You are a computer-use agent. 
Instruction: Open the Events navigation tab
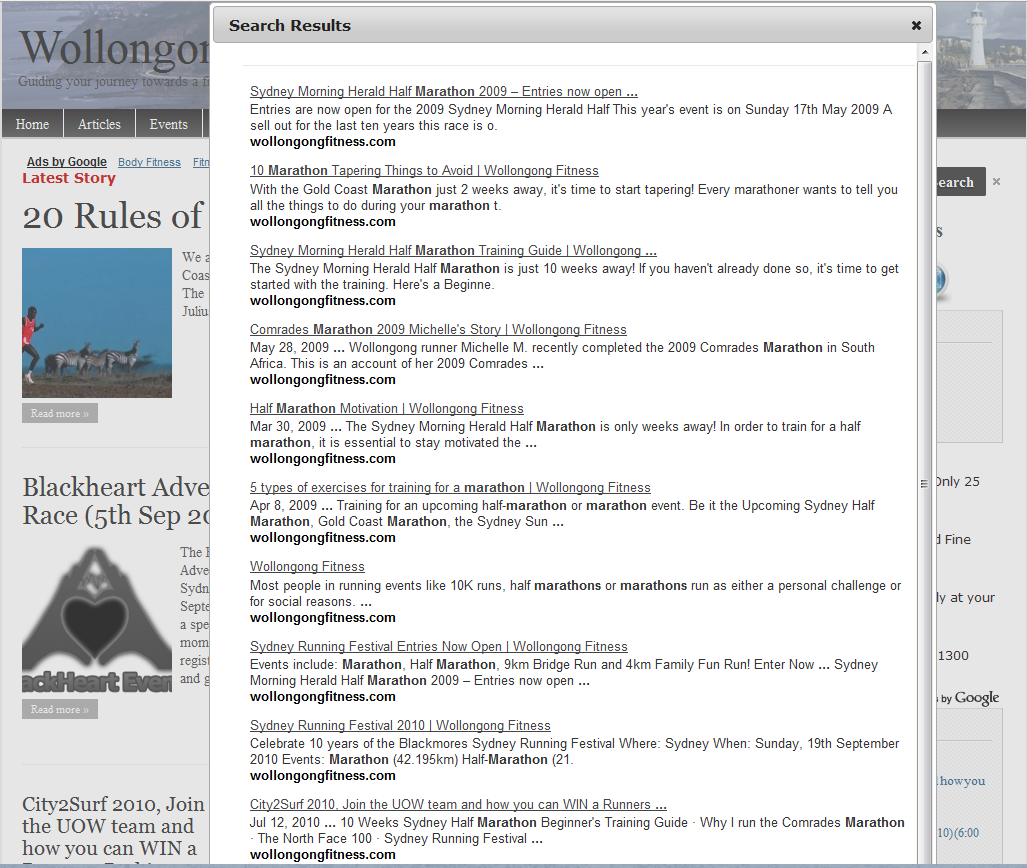point(168,124)
